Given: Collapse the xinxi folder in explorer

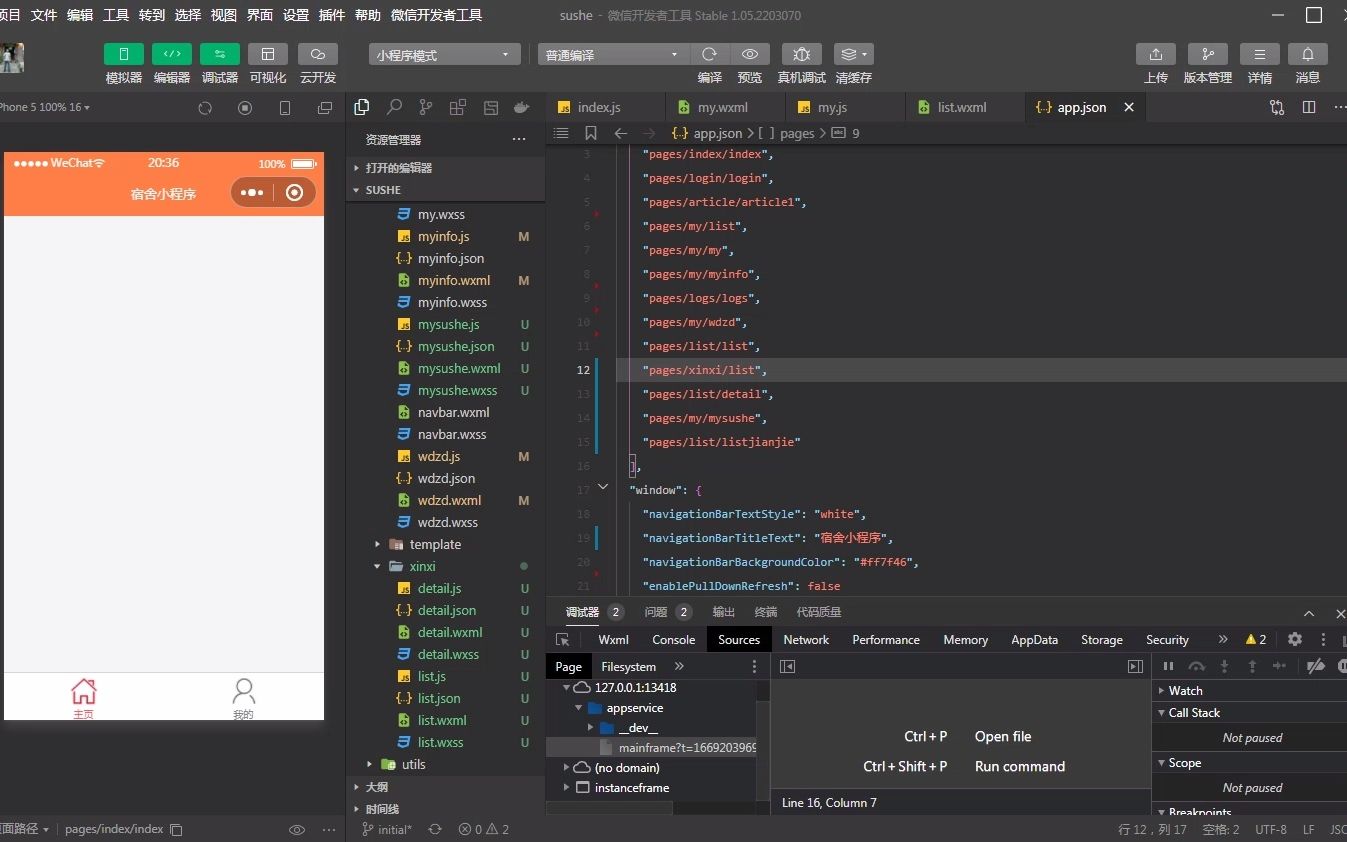Looking at the screenshot, I should click(x=376, y=566).
